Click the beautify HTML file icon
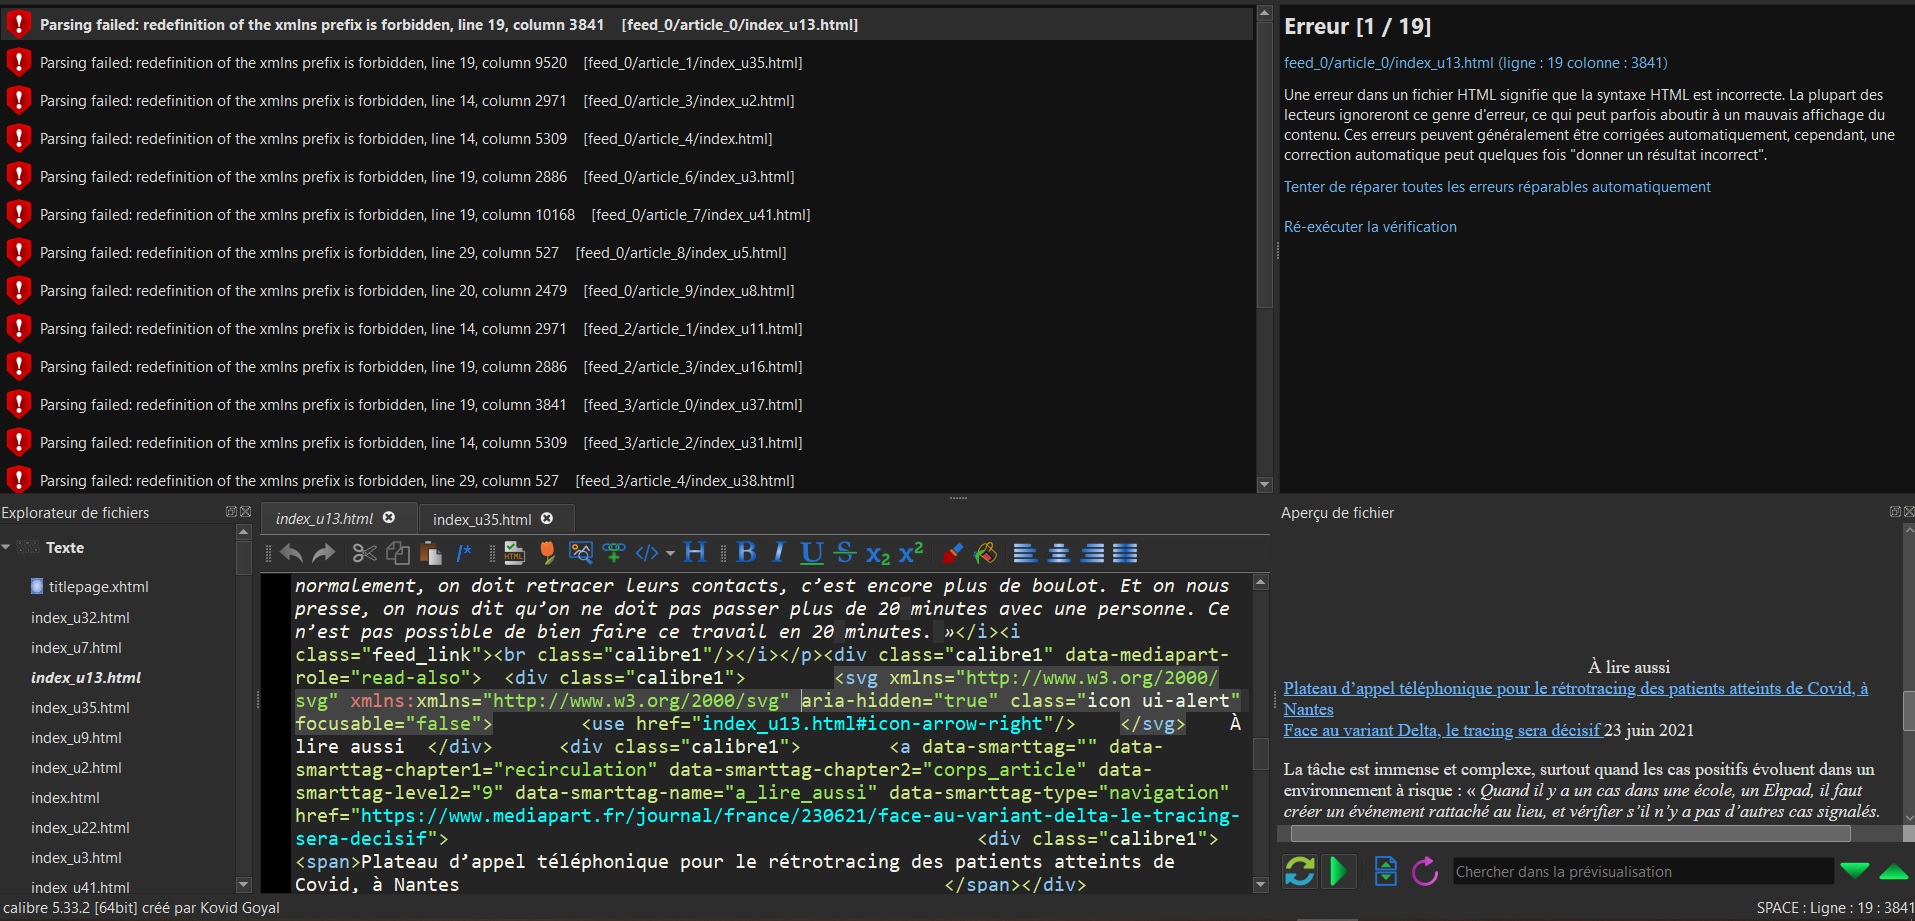 point(514,553)
